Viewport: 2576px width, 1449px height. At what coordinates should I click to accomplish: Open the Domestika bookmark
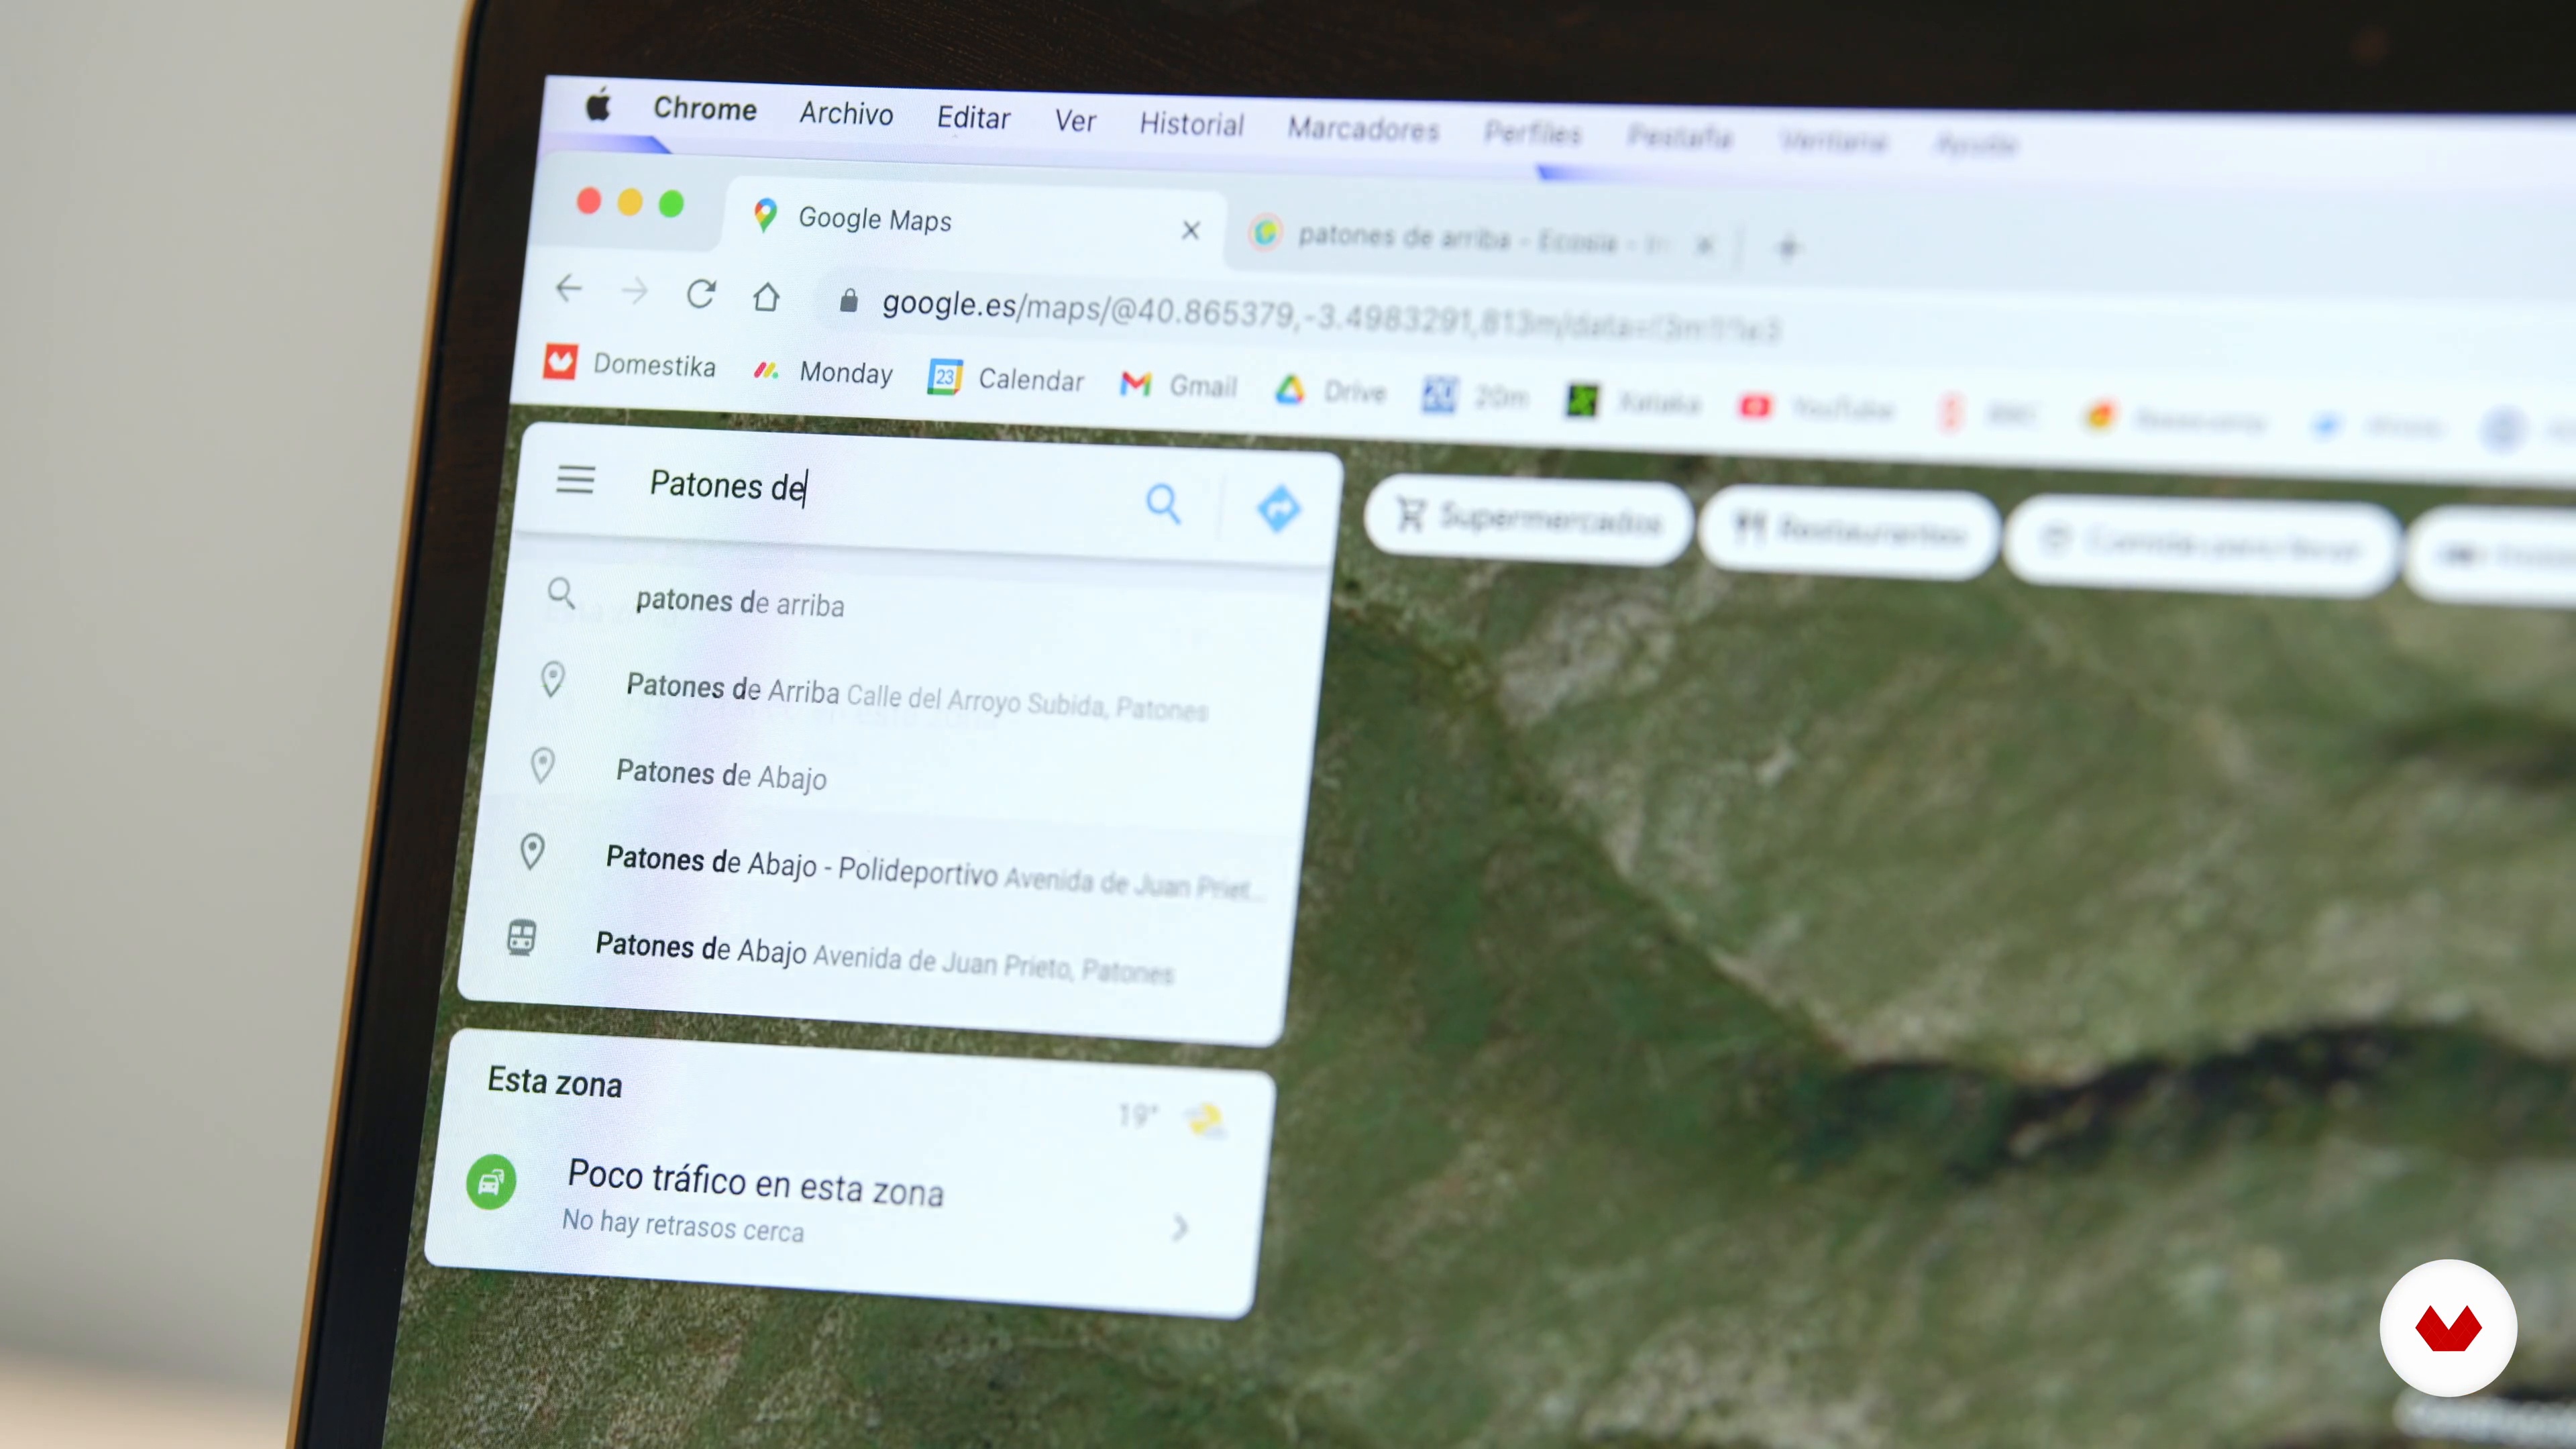[629, 363]
